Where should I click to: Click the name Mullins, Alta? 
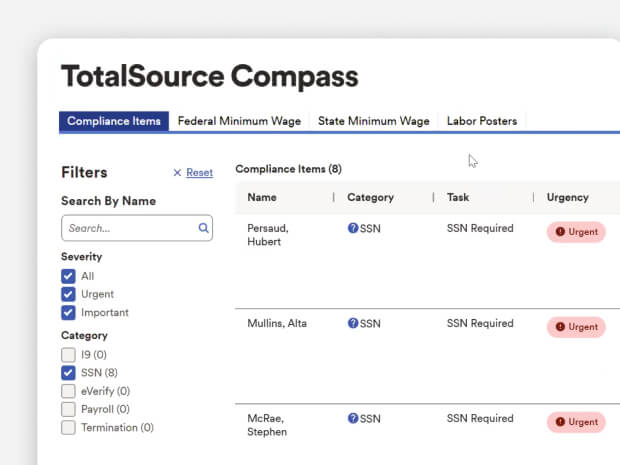tap(277, 323)
